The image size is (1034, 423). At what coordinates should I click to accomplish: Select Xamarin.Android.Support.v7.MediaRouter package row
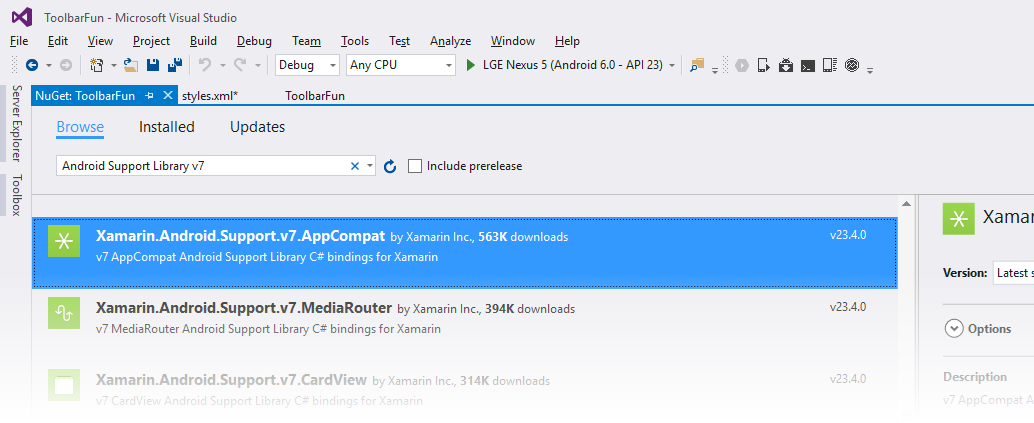465,325
